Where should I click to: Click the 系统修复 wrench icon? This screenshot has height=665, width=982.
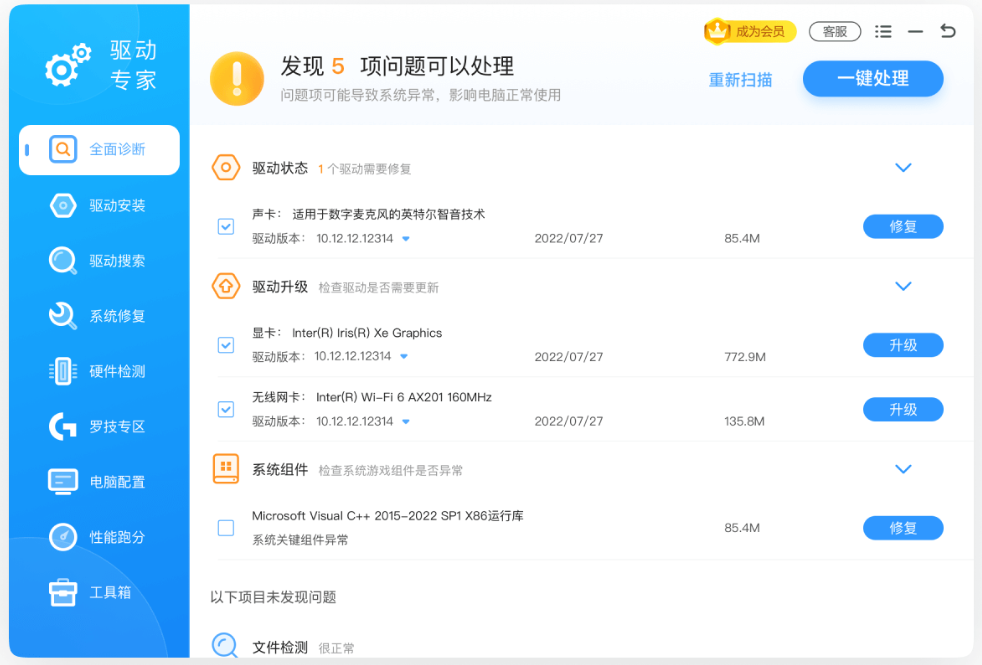(63, 316)
